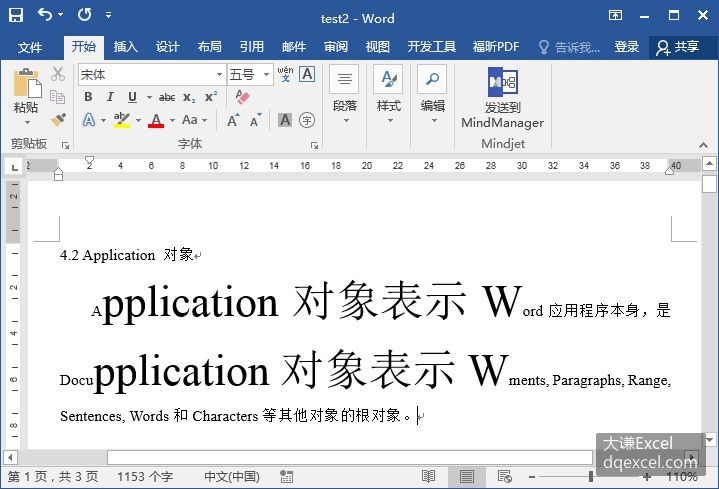Click the 粘贴 paste icon
Screen dimensions: 719x489
point(27,83)
